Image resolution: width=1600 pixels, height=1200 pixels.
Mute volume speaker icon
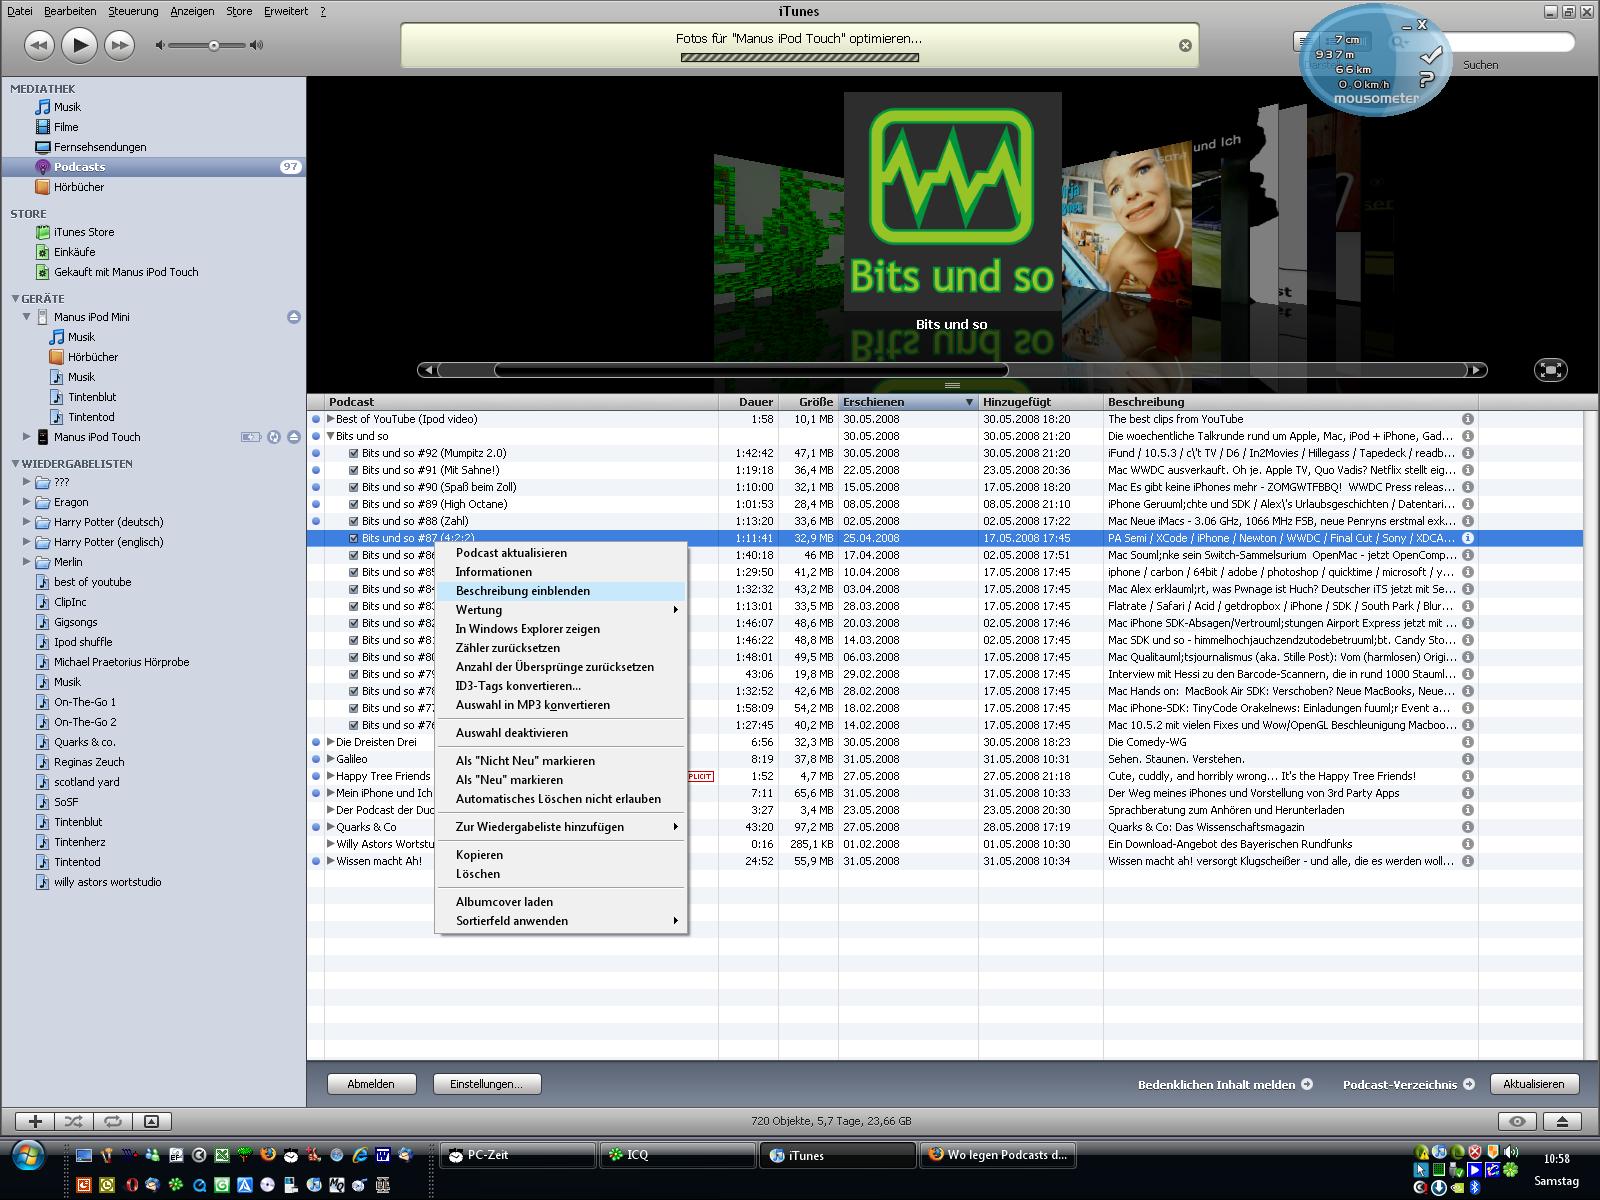[x=160, y=45]
